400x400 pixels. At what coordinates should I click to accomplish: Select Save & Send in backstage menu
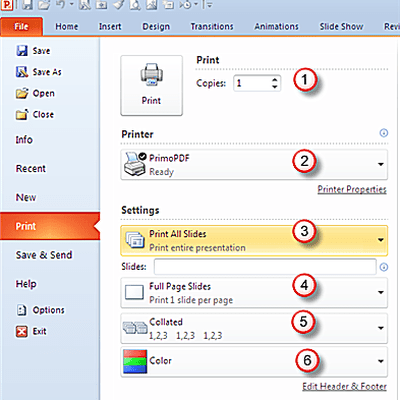pos(44,255)
